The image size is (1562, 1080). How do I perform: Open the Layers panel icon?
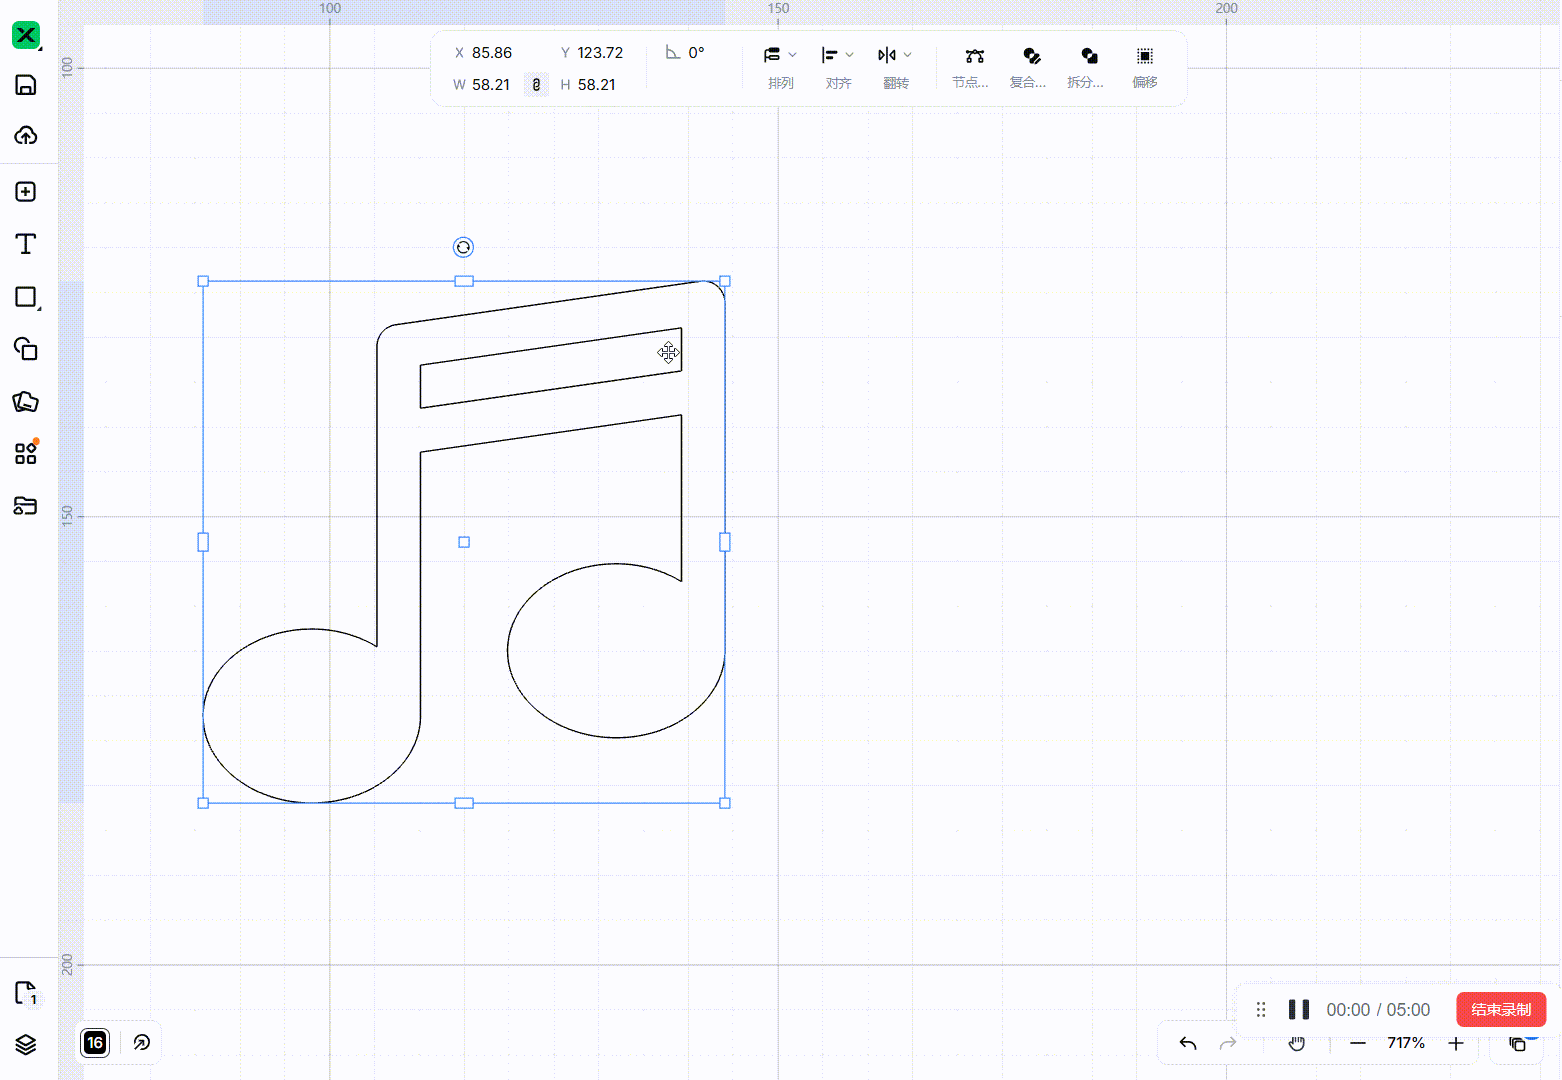(26, 1044)
